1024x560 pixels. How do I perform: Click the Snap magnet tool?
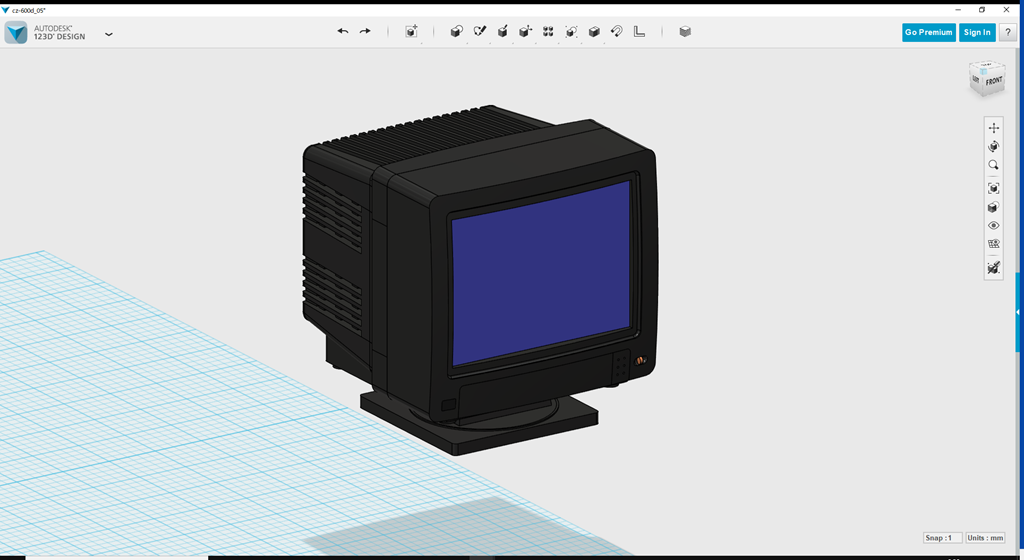click(x=617, y=32)
